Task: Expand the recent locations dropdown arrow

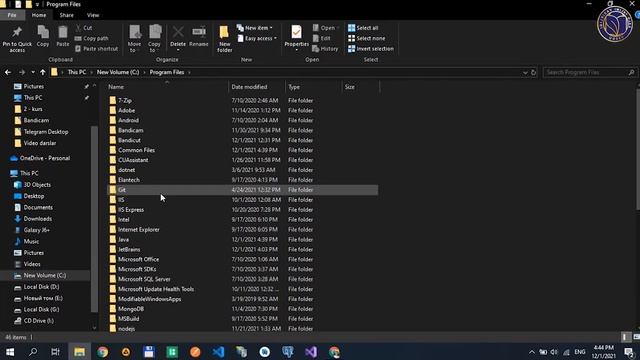Action: pyautogui.click(x=33, y=72)
